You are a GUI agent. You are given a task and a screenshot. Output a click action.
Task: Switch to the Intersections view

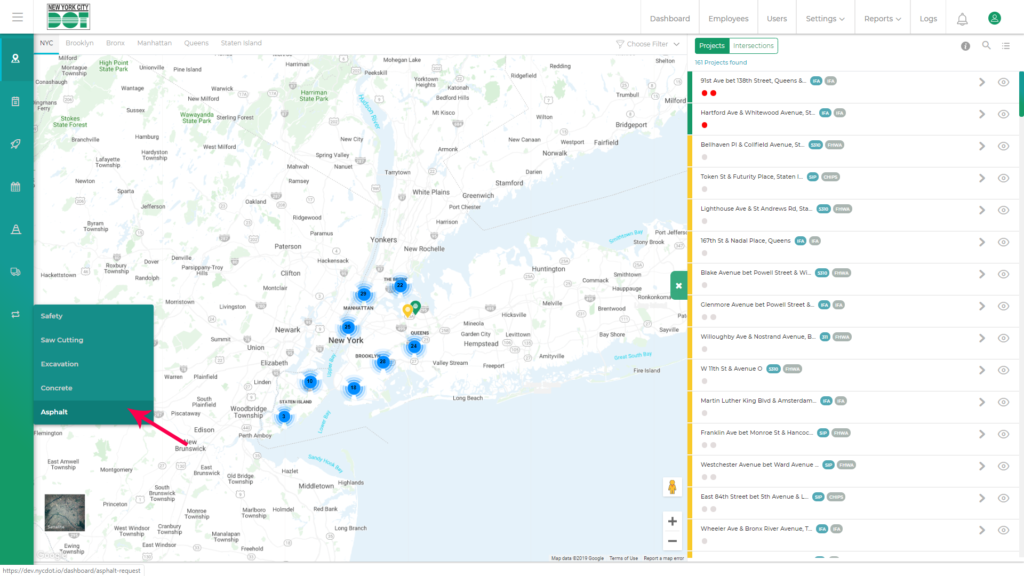(754, 46)
